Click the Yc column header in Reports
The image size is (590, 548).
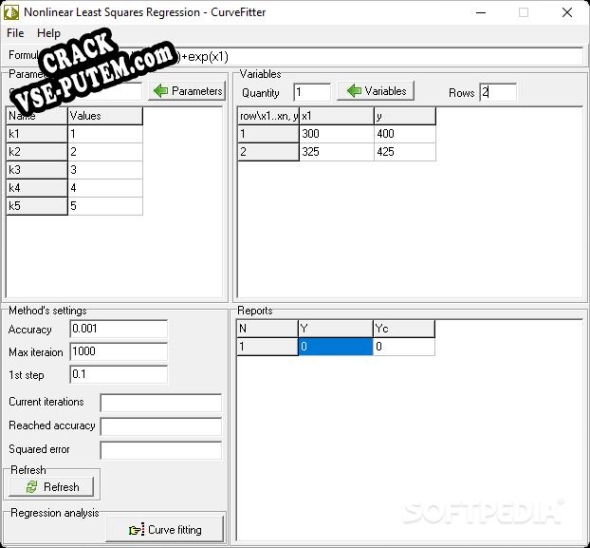tap(404, 328)
